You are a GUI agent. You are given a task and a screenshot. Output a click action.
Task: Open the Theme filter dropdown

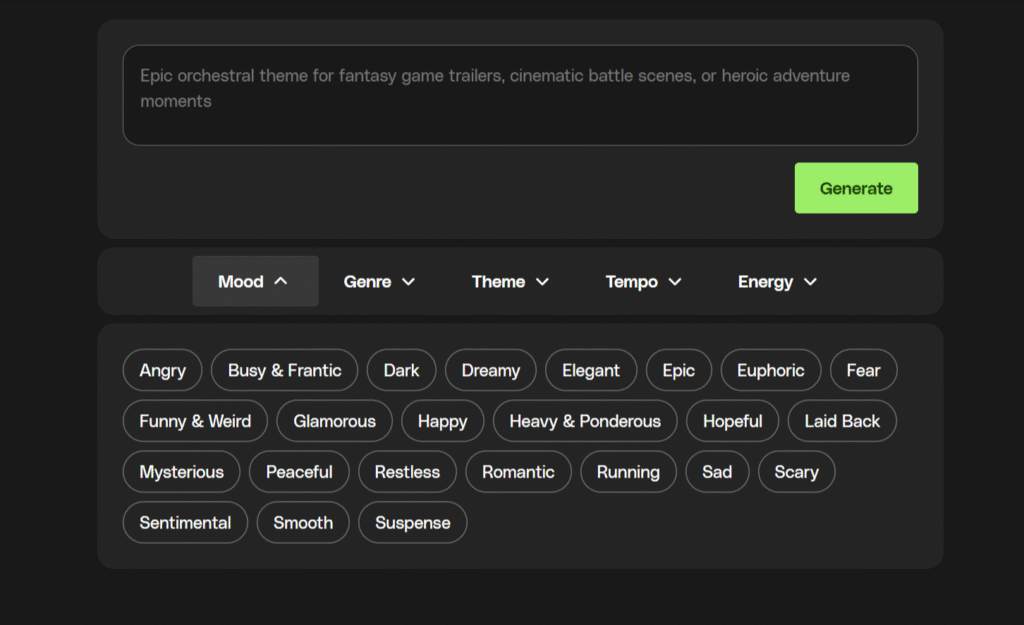coord(510,282)
